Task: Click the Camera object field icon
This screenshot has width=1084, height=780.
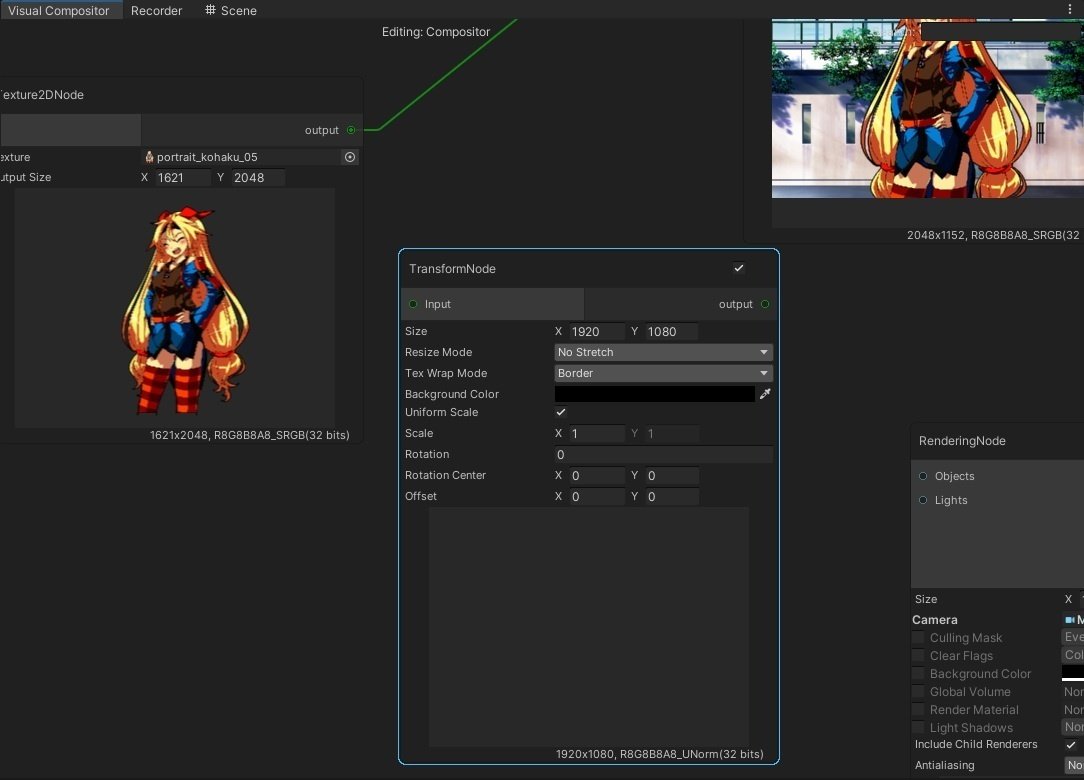Action: pos(1070,620)
